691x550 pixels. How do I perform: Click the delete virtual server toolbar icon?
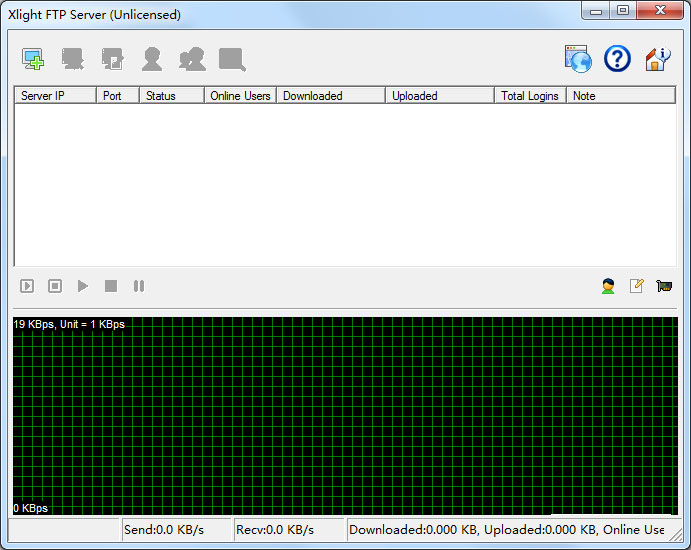pyautogui.click(x=72, y=59)
